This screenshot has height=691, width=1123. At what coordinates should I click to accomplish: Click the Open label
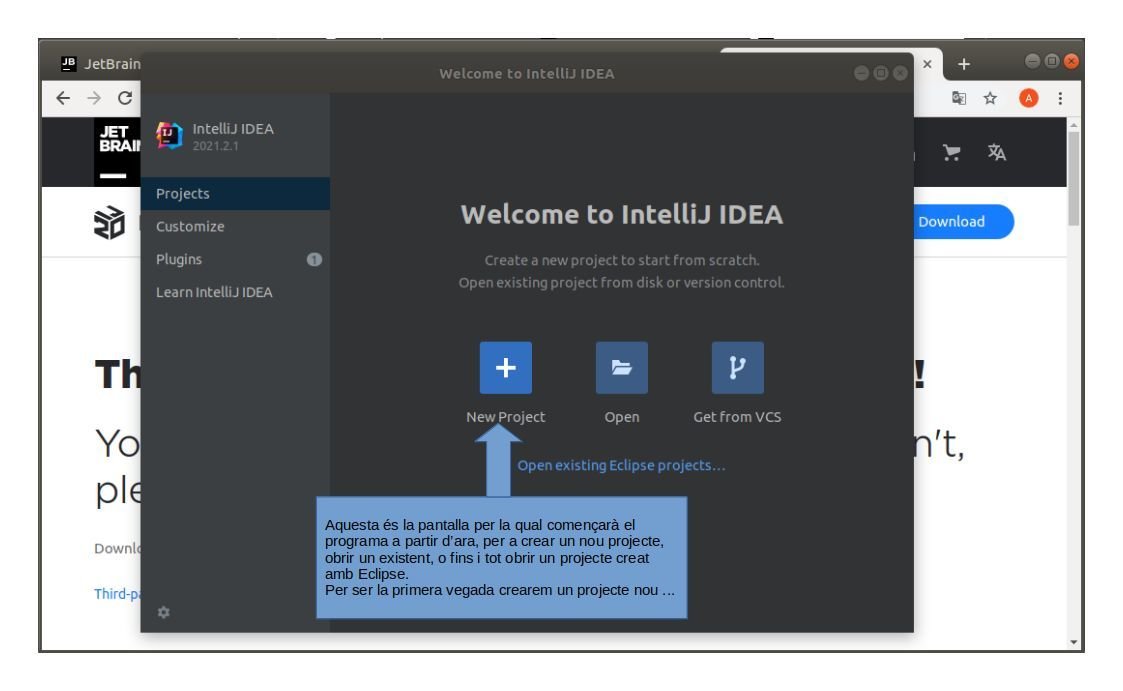[x=622, y=417]
